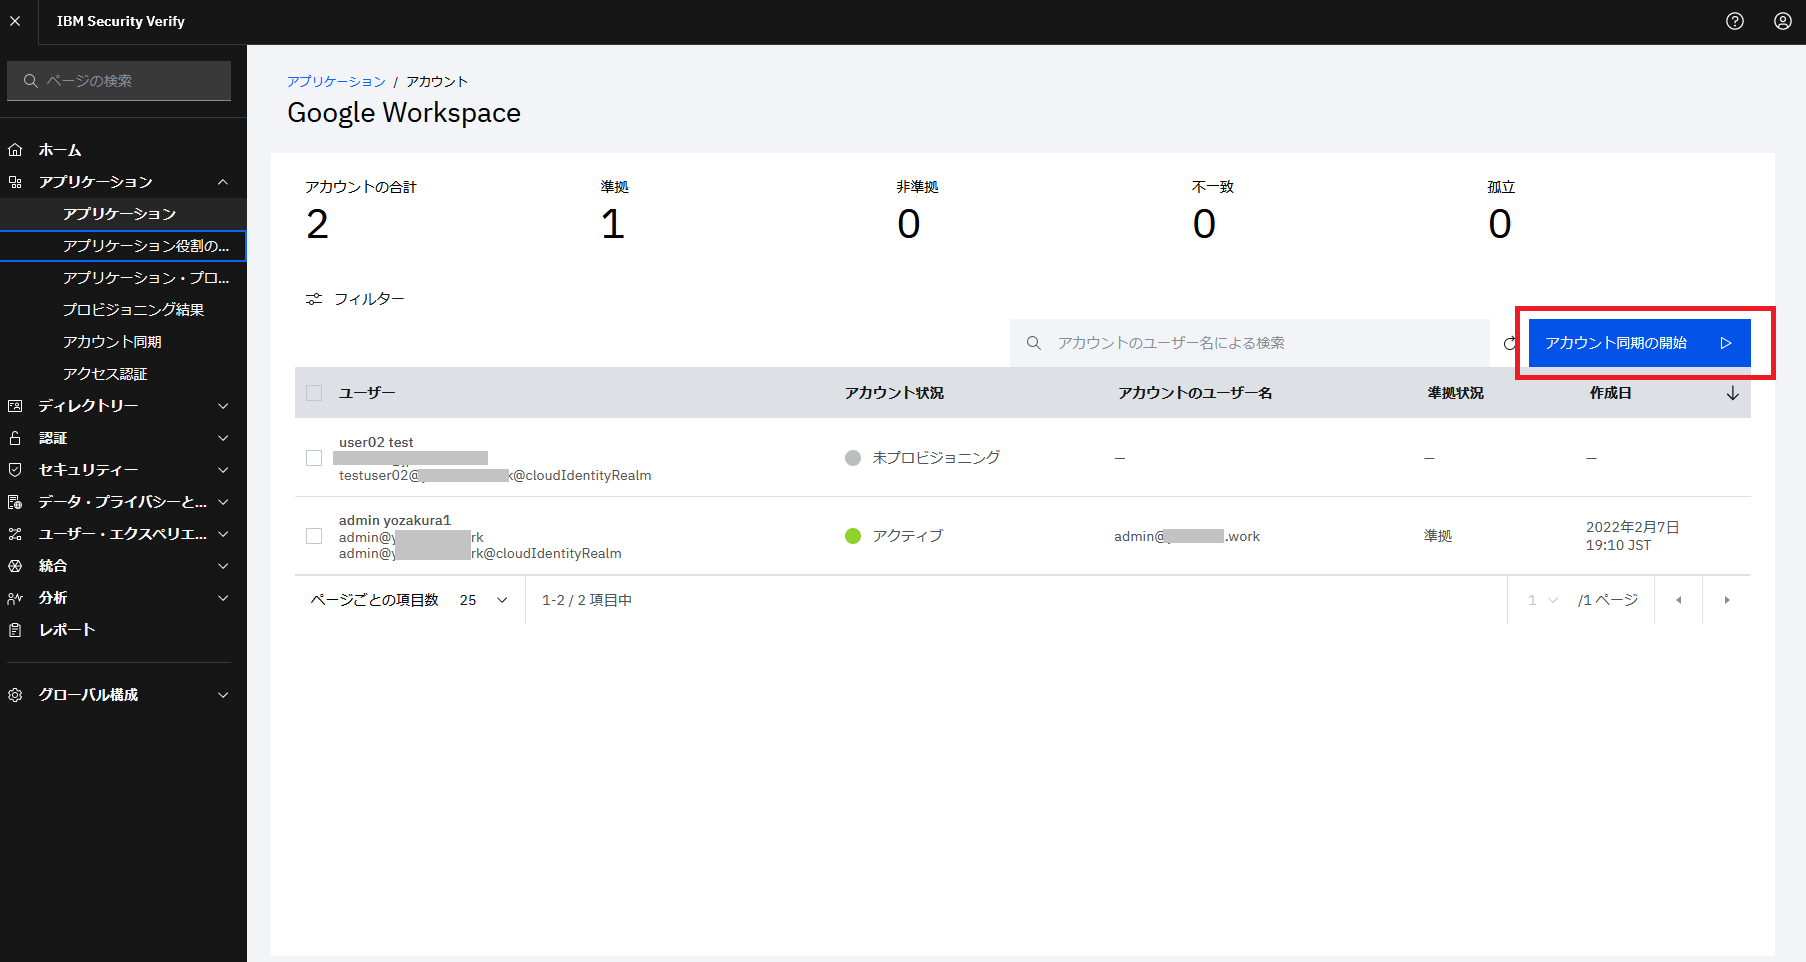The image size is (1806, 962).
Task: Check the user02 test row checkbox
Action: point(314,458)
